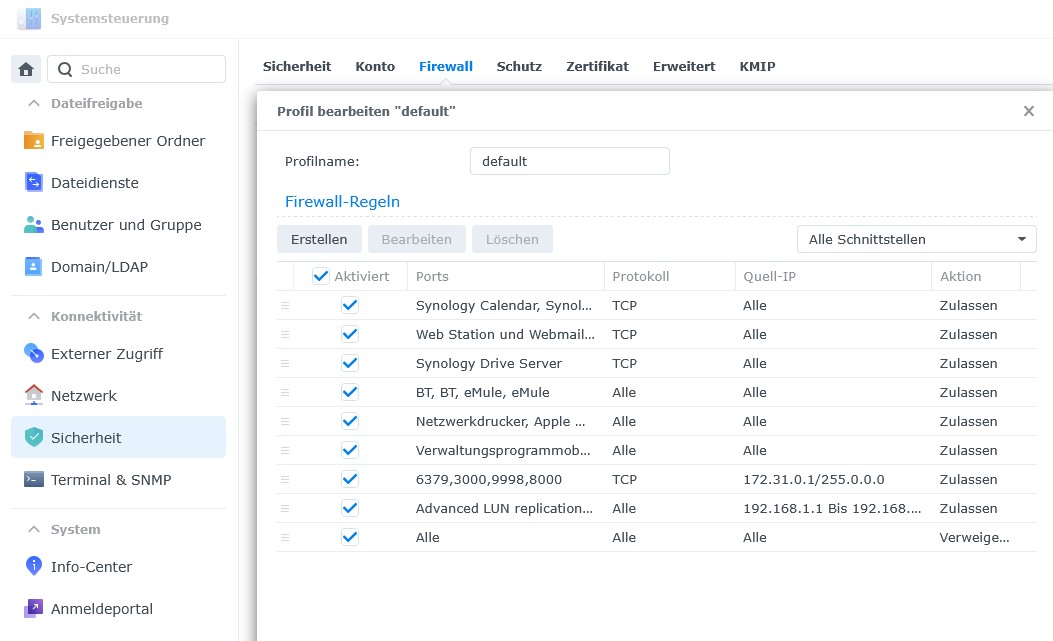Open the Netzwerk house icon
Image resolution: width=1053 pixels, height=641 pixels.
click(34, 396)
